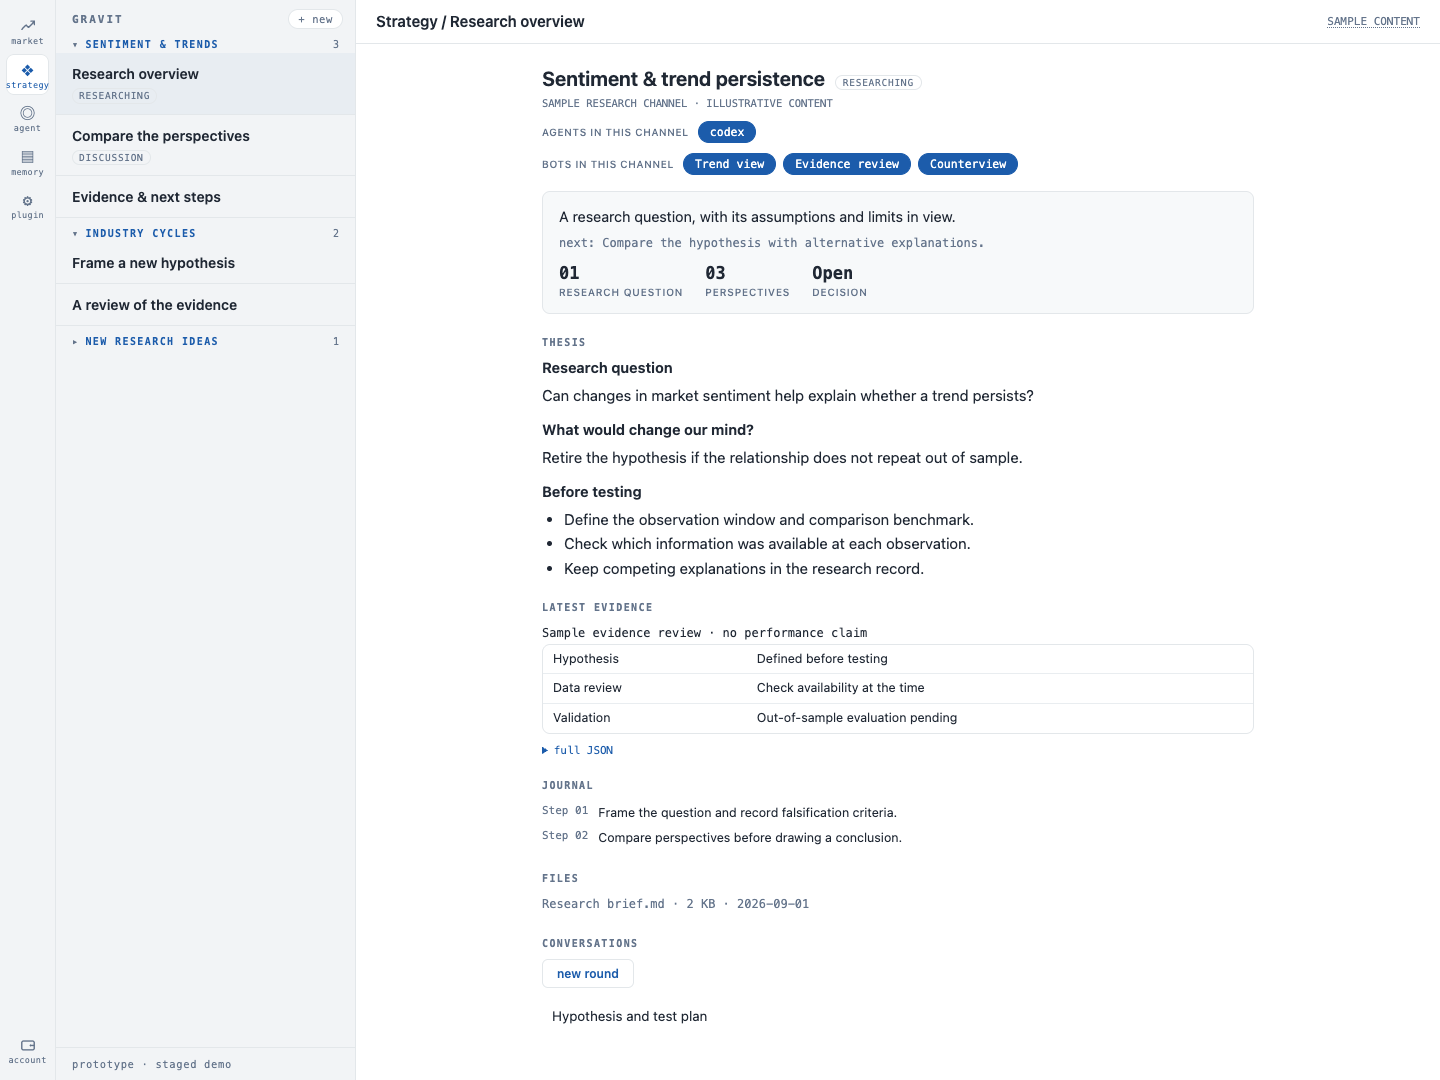Open the account icon at bottom
This screenshot has width=1440, height=1080.
(x=27, y=1051)
